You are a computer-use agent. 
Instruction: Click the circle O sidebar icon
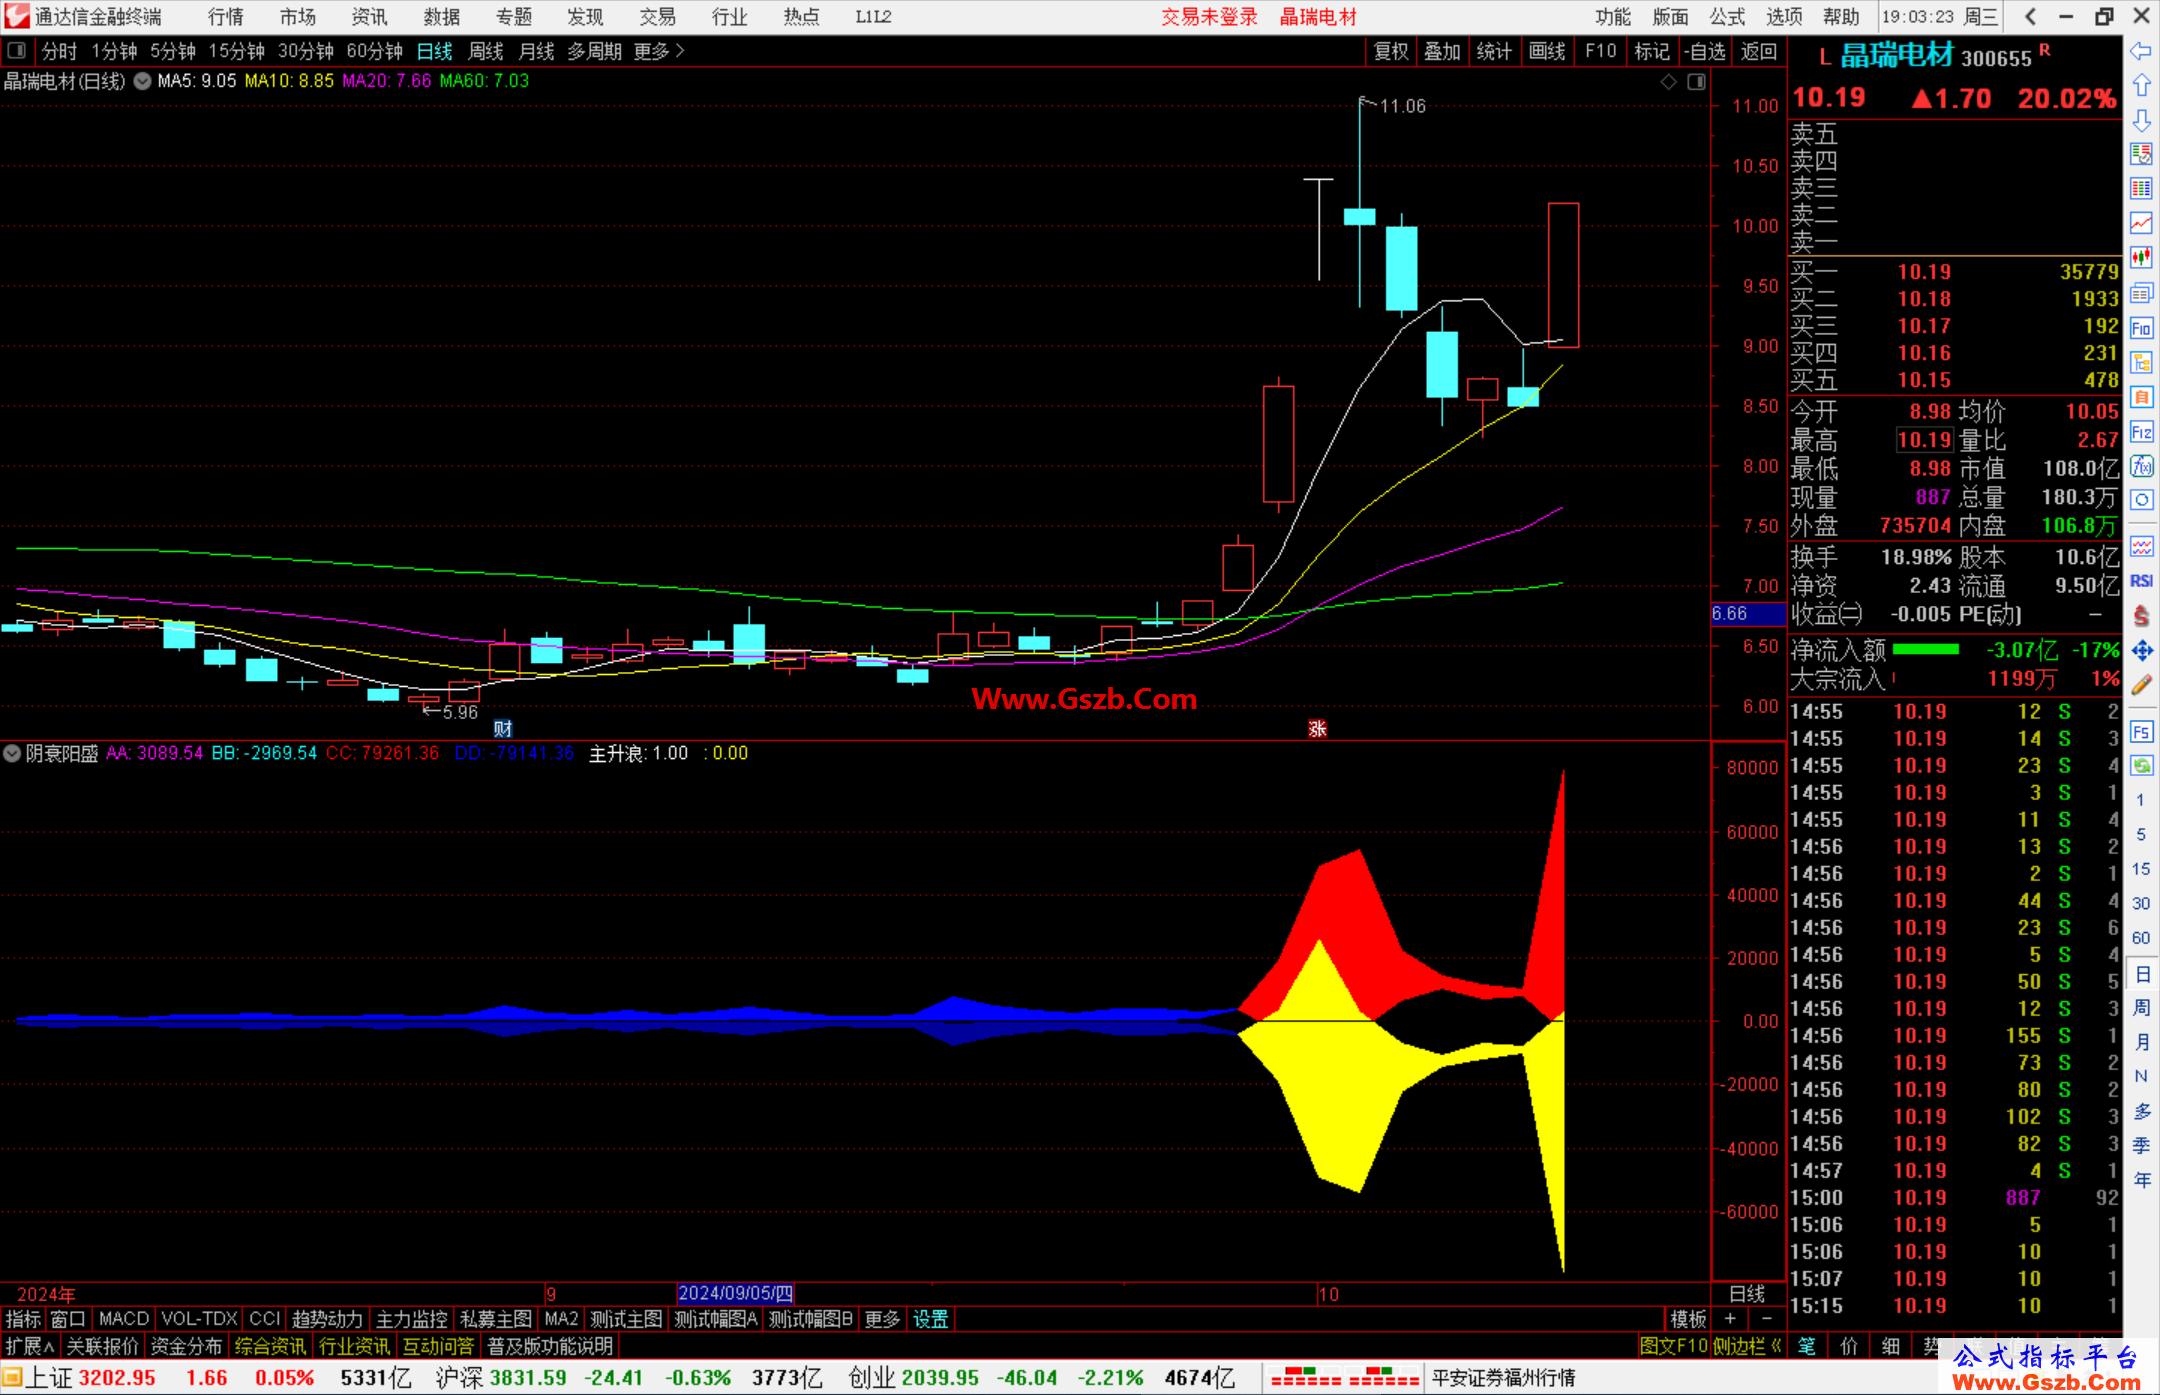pos(2141,500)
